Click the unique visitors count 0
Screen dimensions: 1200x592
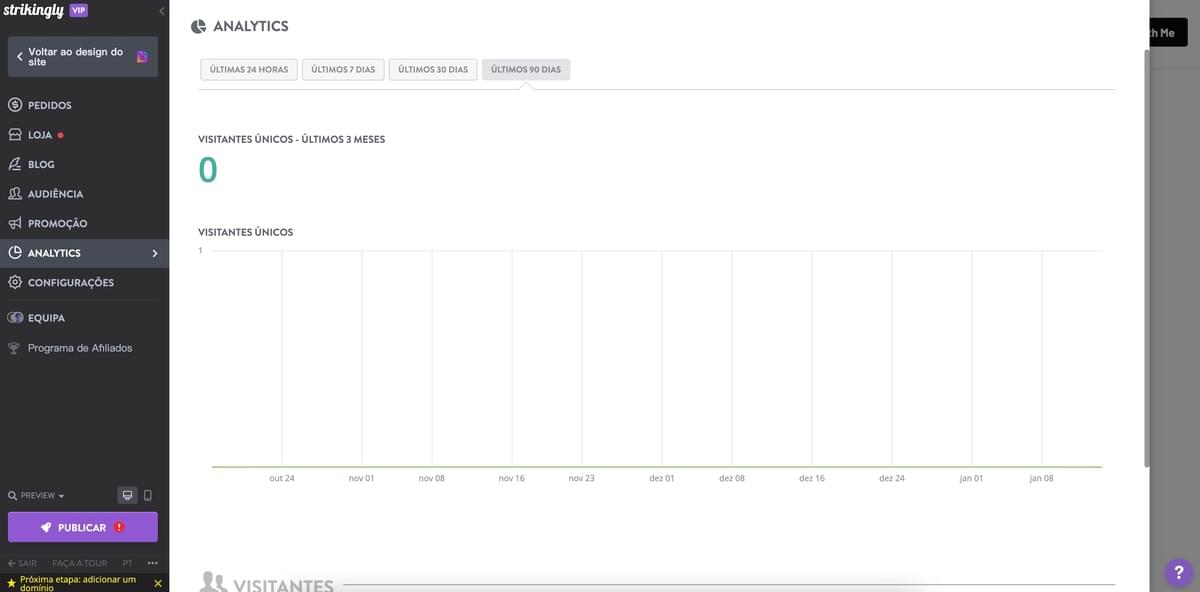click(x=208, y=170)
